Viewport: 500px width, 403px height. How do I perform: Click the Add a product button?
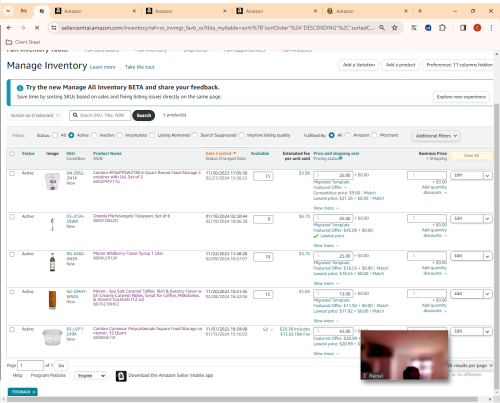(x=400, y=65)
